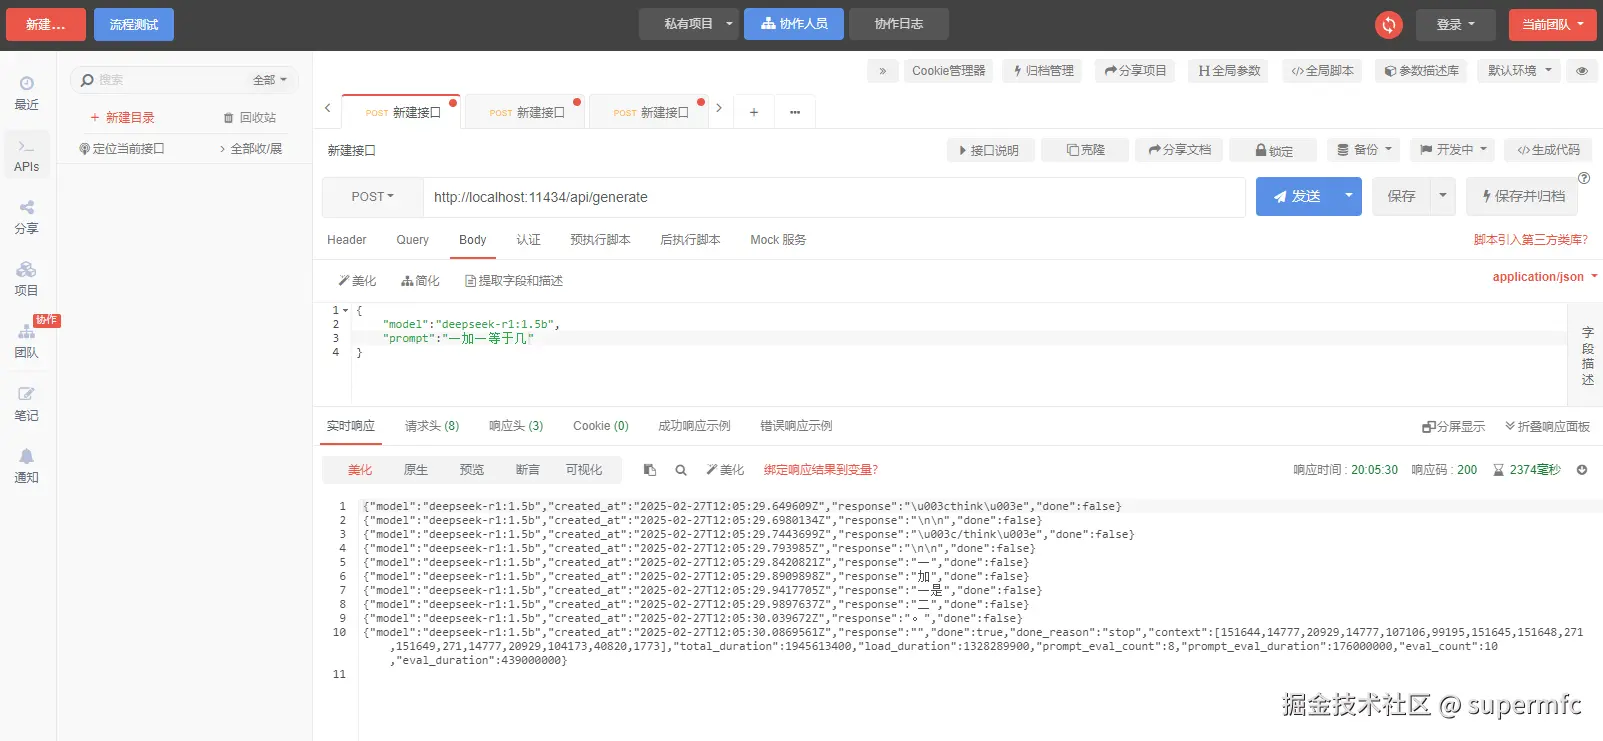The image size is (1603, 741).
Task: Open the tab overflow ellipsis menu
Action: [x=795, y=112]
